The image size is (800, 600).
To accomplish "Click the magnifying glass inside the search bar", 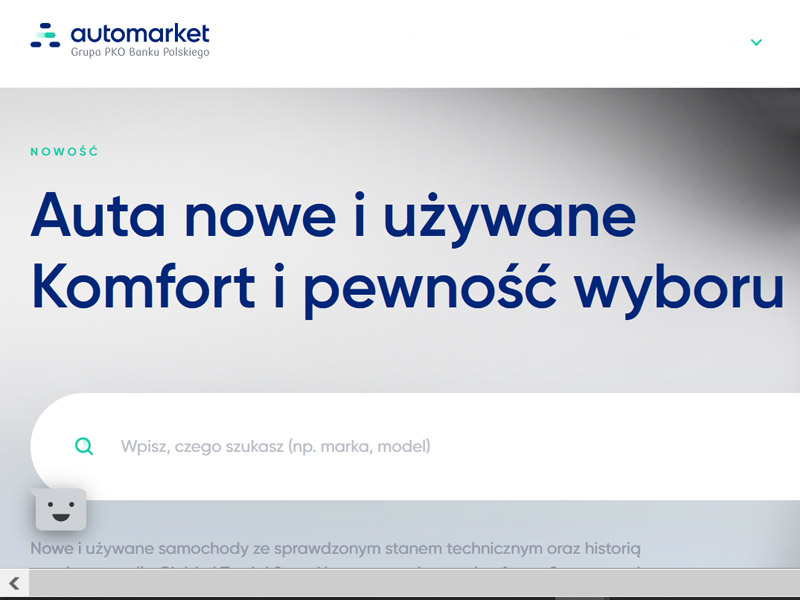I will point(85,446).
